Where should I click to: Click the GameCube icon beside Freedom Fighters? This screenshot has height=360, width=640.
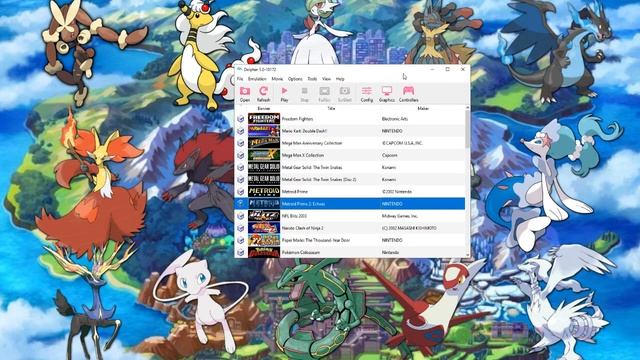241,119
